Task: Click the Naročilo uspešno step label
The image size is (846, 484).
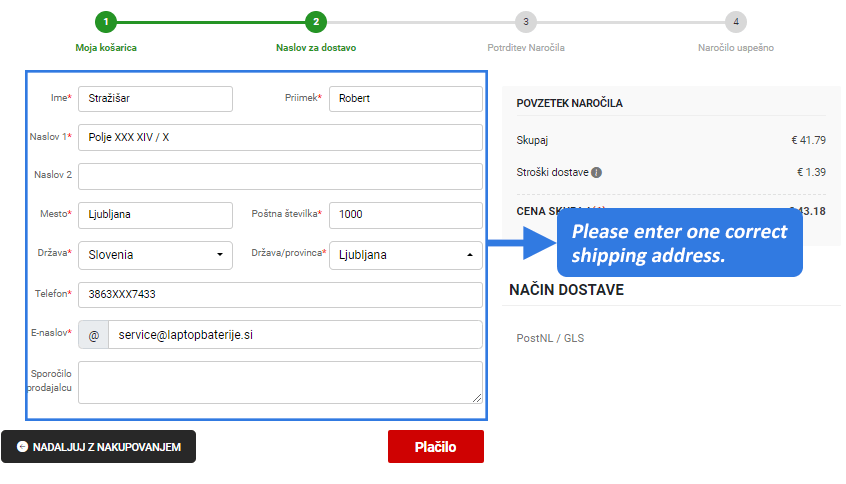Action: point(735,47)
